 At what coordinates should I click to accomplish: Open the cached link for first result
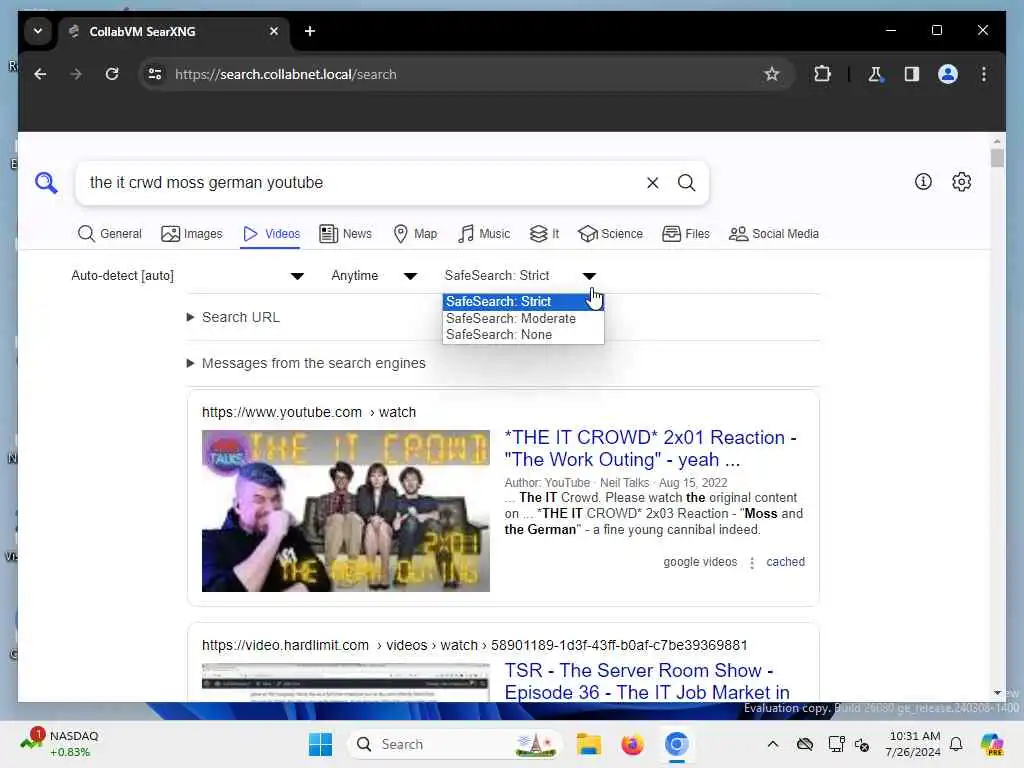(x=785, y=562)
